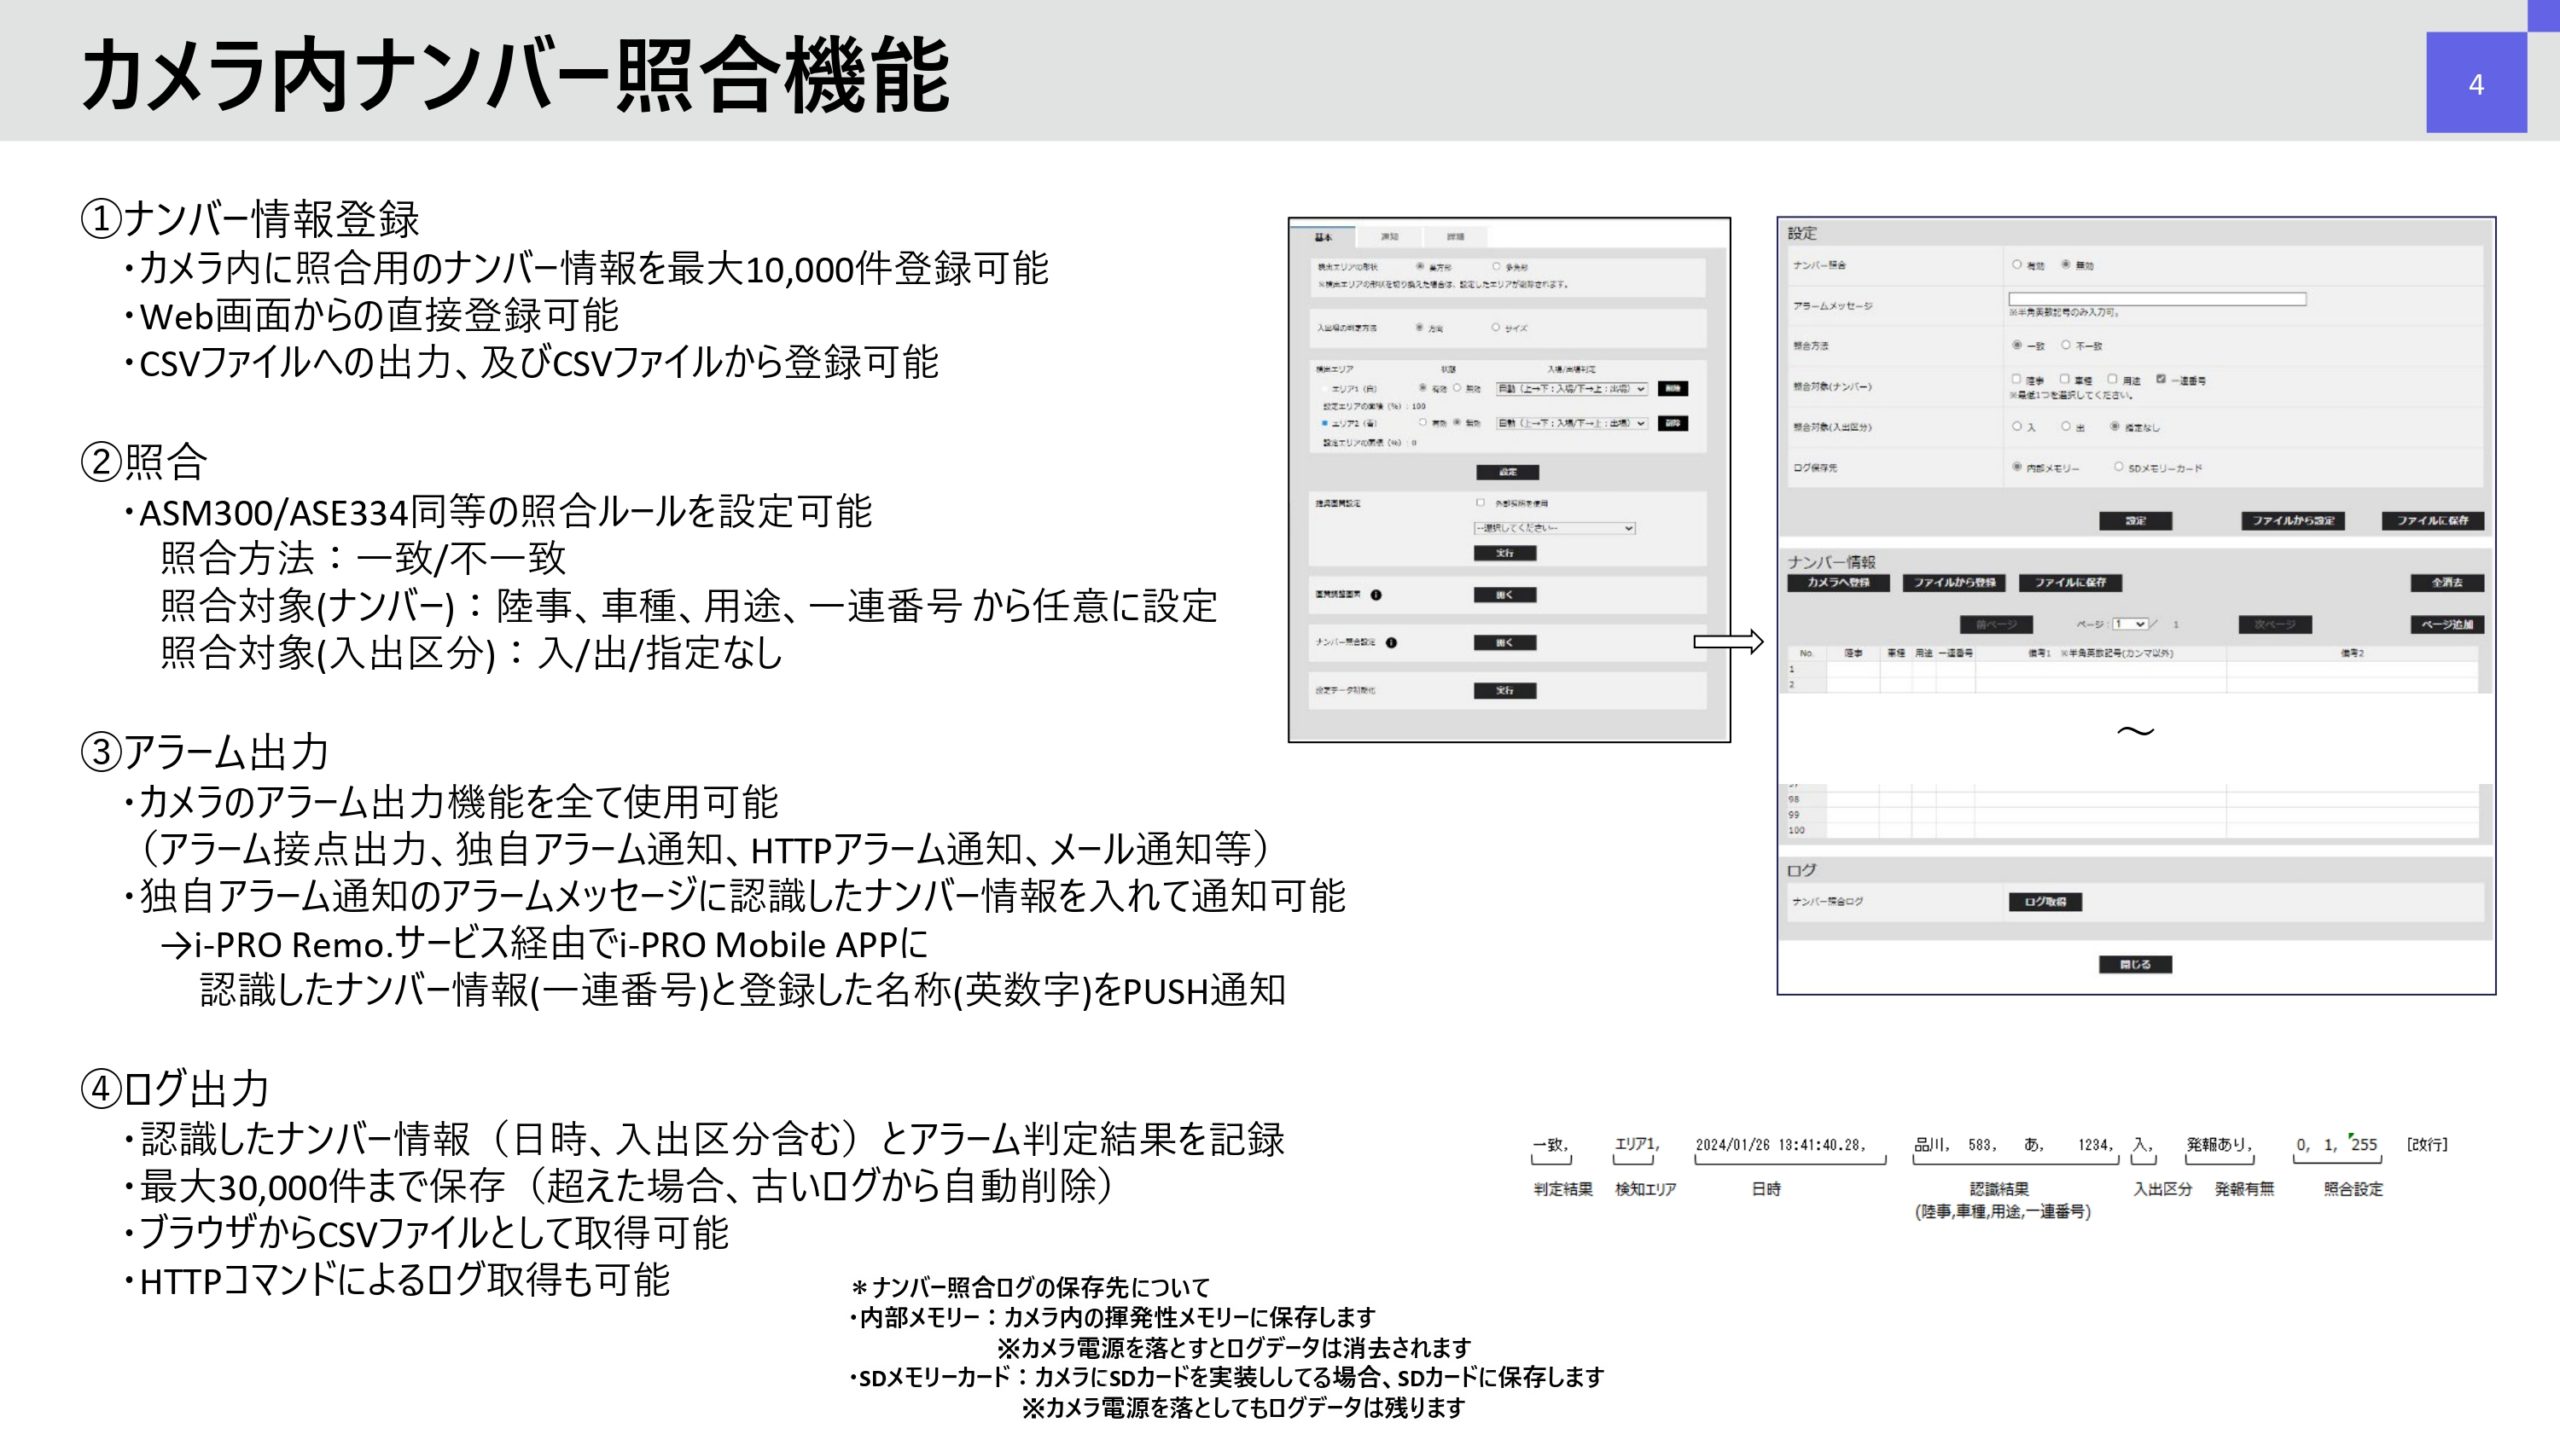
Task: Select the 多角形 radio for detection area shape
Action: 1496,266
